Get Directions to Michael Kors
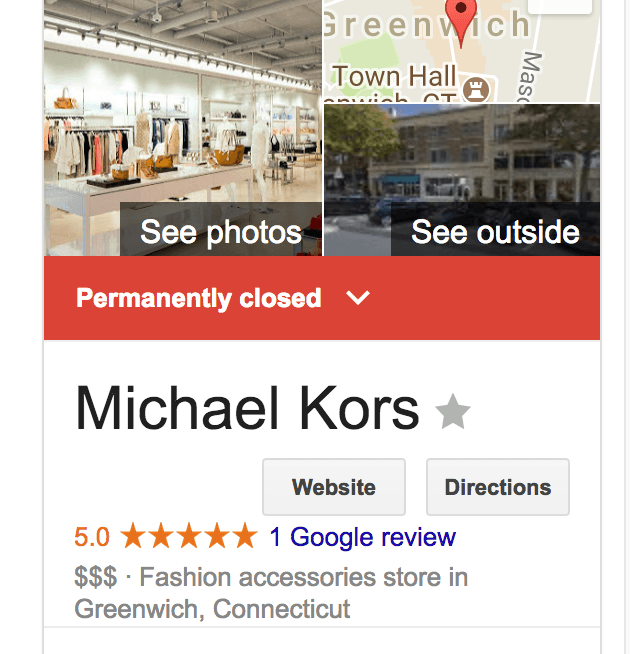The width and height of the screenshot is (630, 654). click(x=498, y=487)
